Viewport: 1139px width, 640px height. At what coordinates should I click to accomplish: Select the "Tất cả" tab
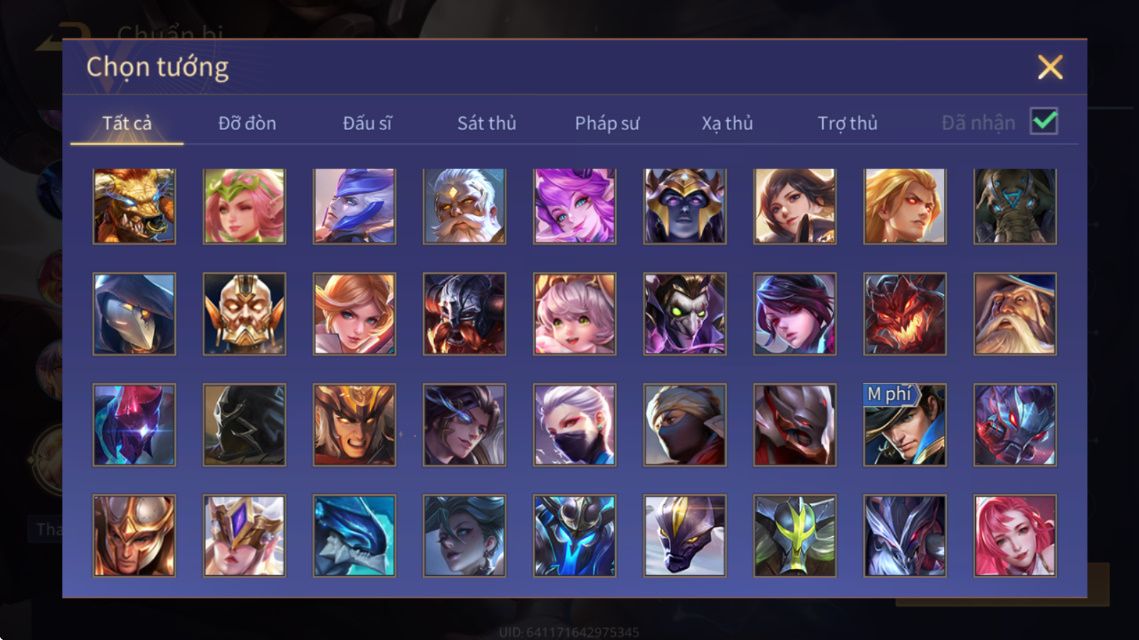point(127,123)
